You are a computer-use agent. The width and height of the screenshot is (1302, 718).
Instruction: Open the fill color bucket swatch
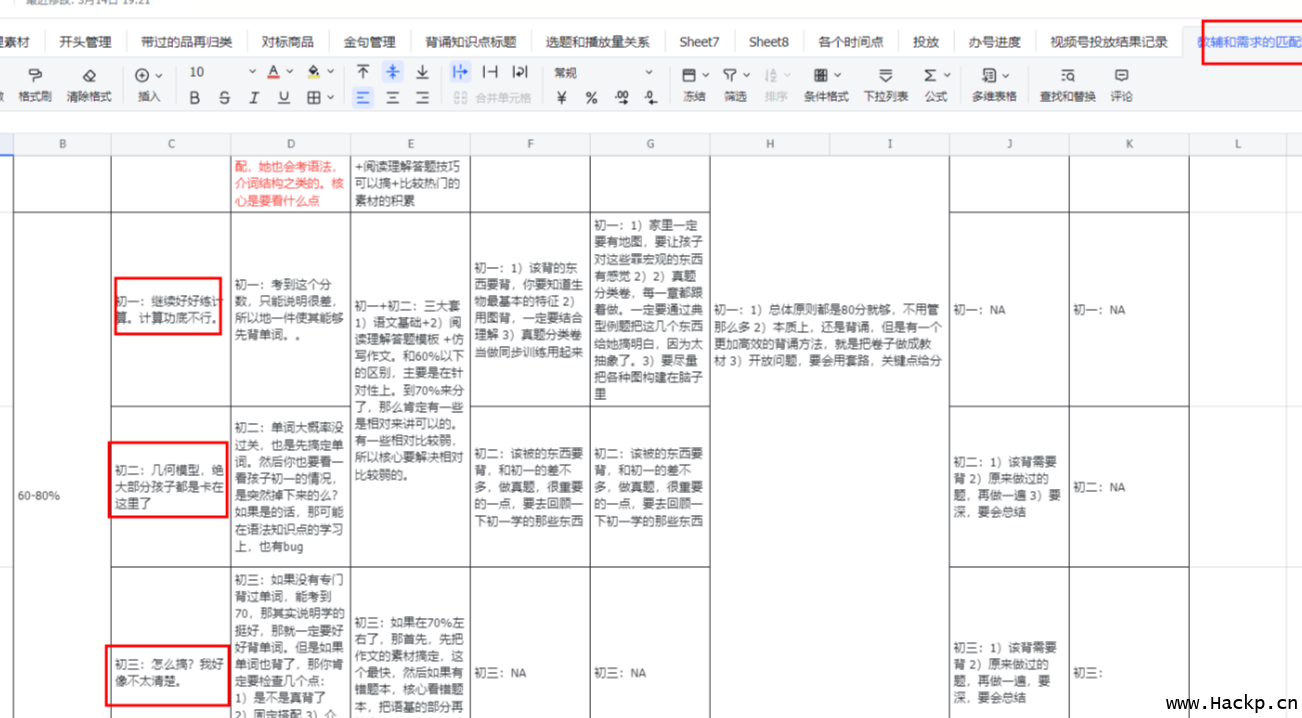click(313, 73)
